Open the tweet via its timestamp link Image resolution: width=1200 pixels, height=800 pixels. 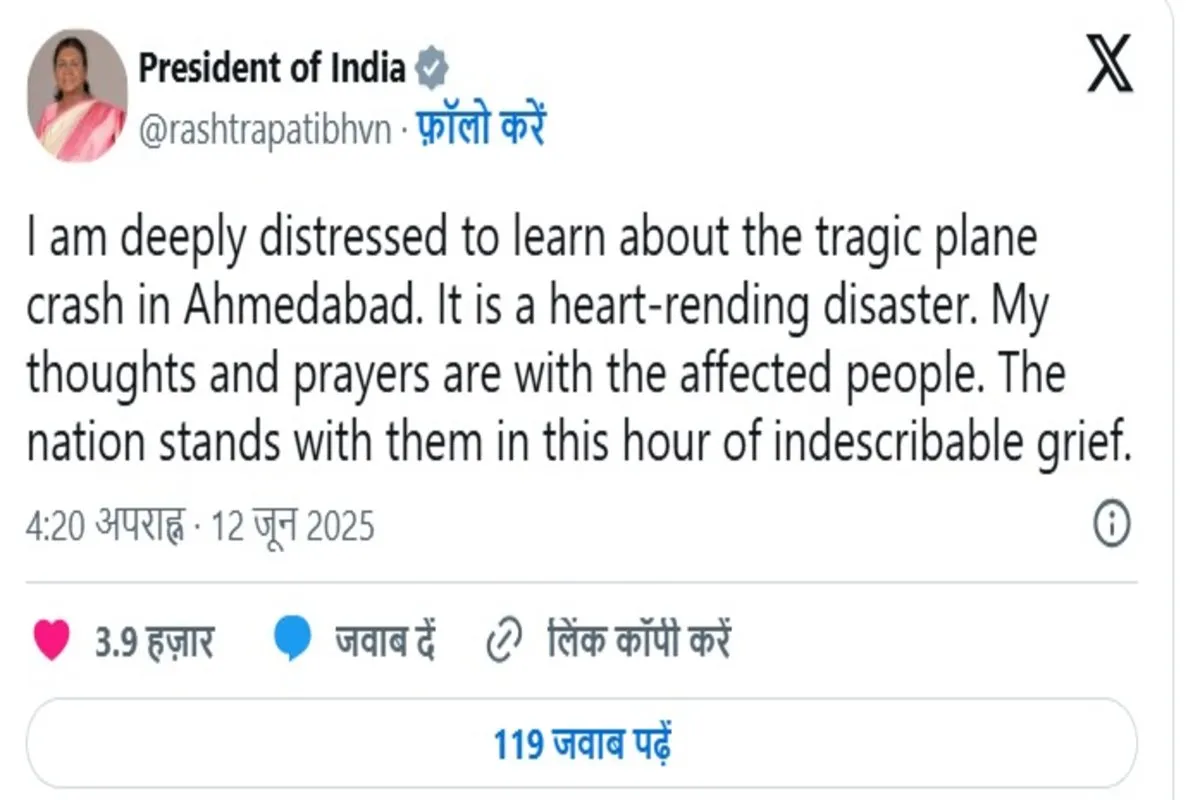pyautogui.click(x=197, y=520)
